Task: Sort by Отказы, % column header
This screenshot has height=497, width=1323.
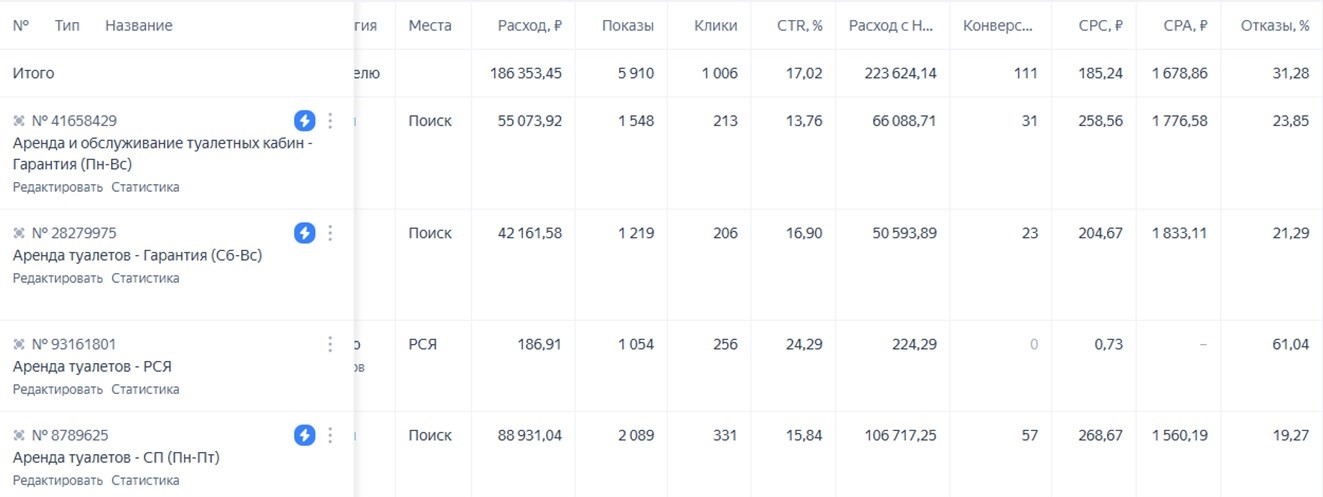Action: tap(1274, 25)
